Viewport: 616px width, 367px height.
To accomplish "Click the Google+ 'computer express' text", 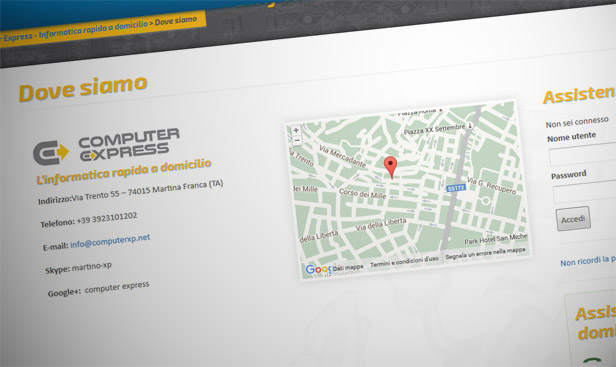I will (117, 287).
